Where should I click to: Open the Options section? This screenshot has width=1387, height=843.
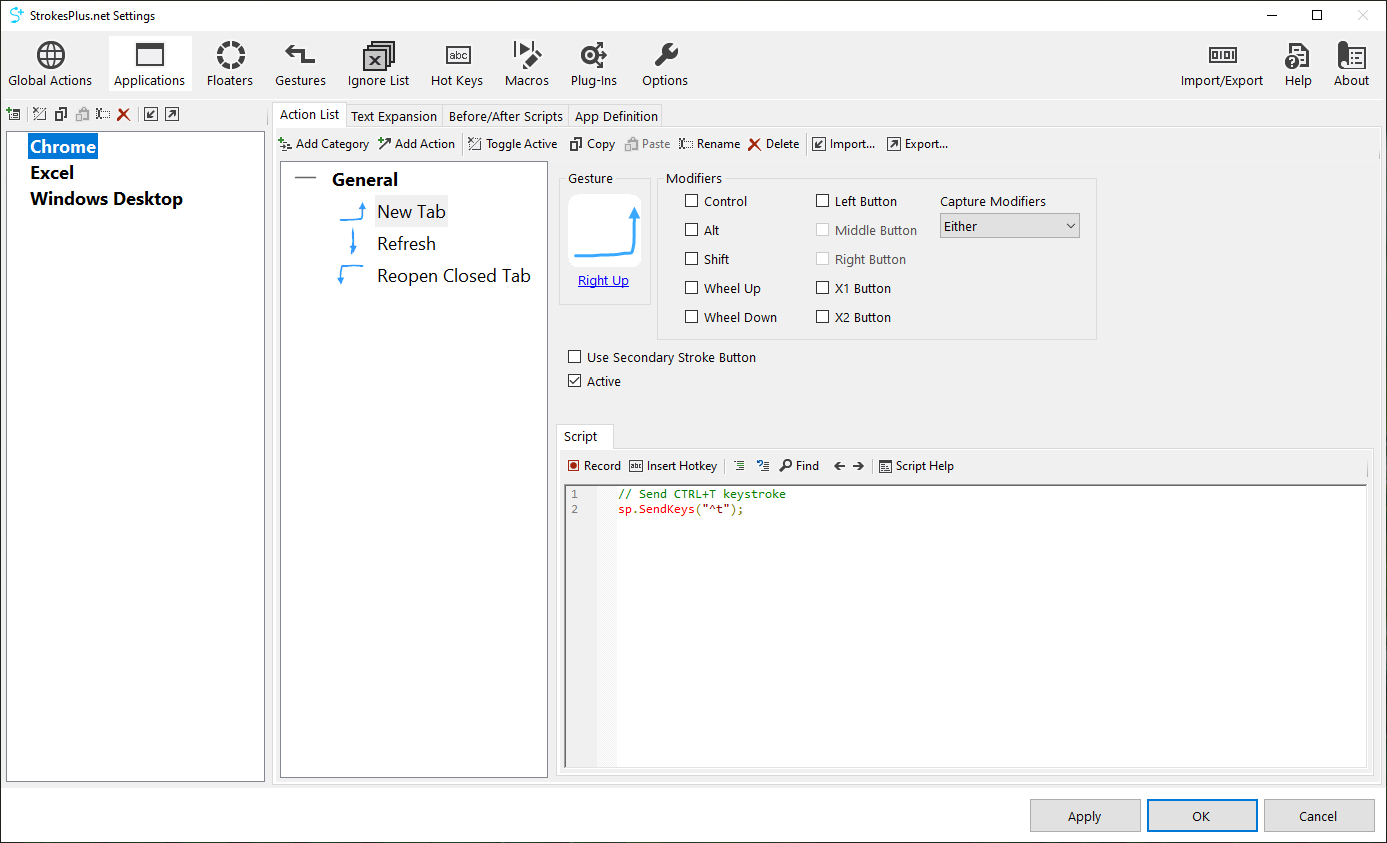(665, 65)
